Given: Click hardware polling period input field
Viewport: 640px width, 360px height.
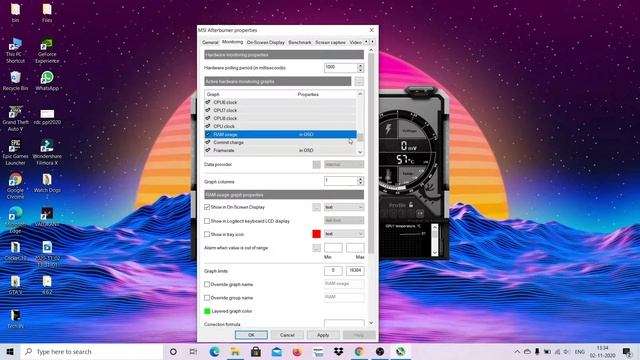Looking at the screenshot, I should pos(340,68).
